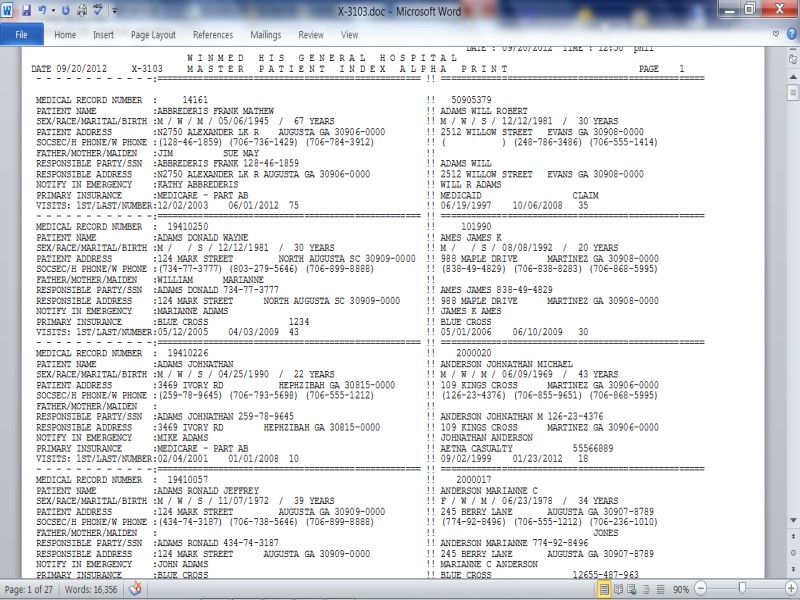Open the References tab
This screenshot has height=600, width=800.
pyautogui.click(x=213, y=35)
